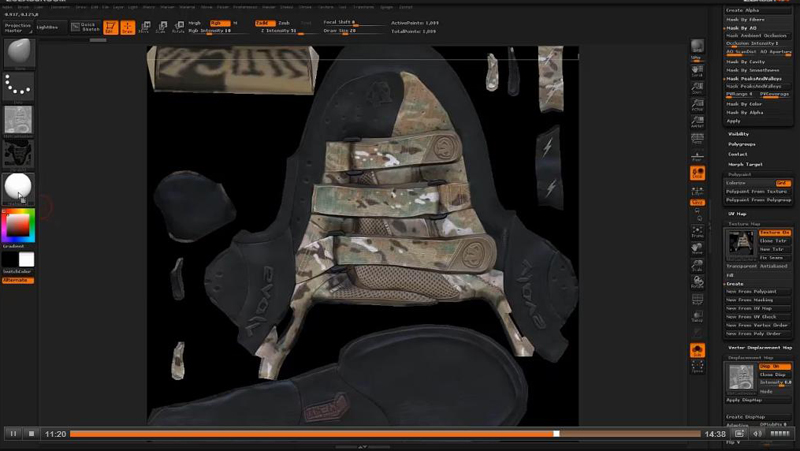
Task: Choose the Move transform tool
Action: point(145,27)
